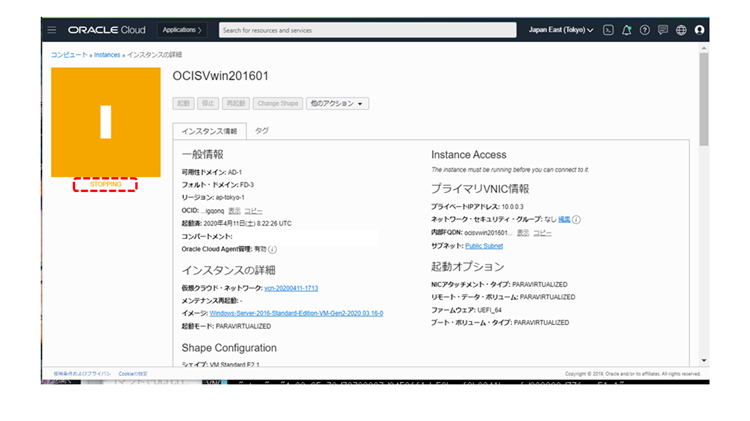This screenshot has width=750, height=421.
Task: Click the scrollbar down arrow
Action: pyautogui.click(x=704, y=361)
